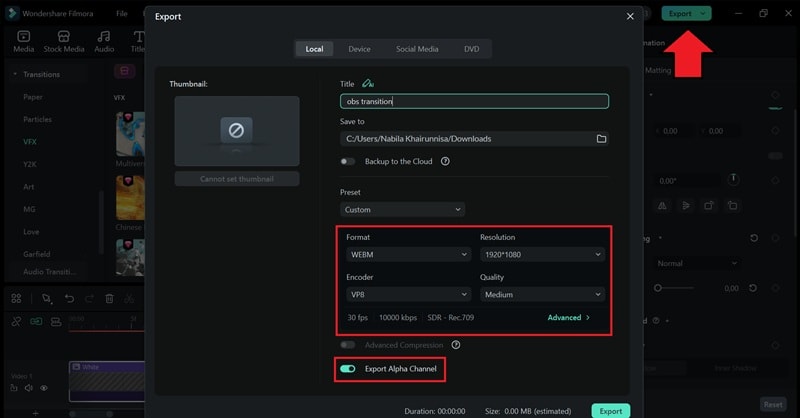Select the White clip on timeline
Viewport: 800px width, 418px height.
[107, 381]
